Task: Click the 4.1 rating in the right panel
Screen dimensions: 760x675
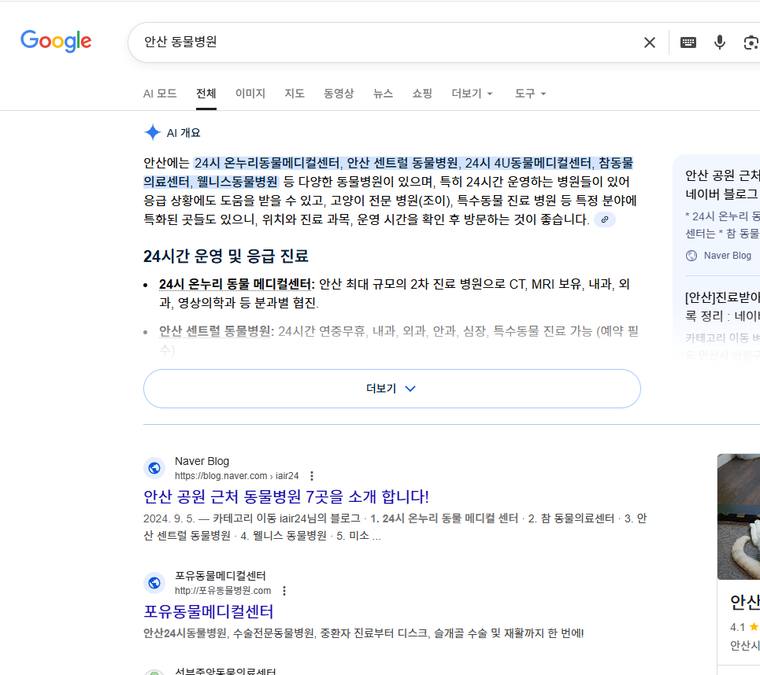Action: 737,627
